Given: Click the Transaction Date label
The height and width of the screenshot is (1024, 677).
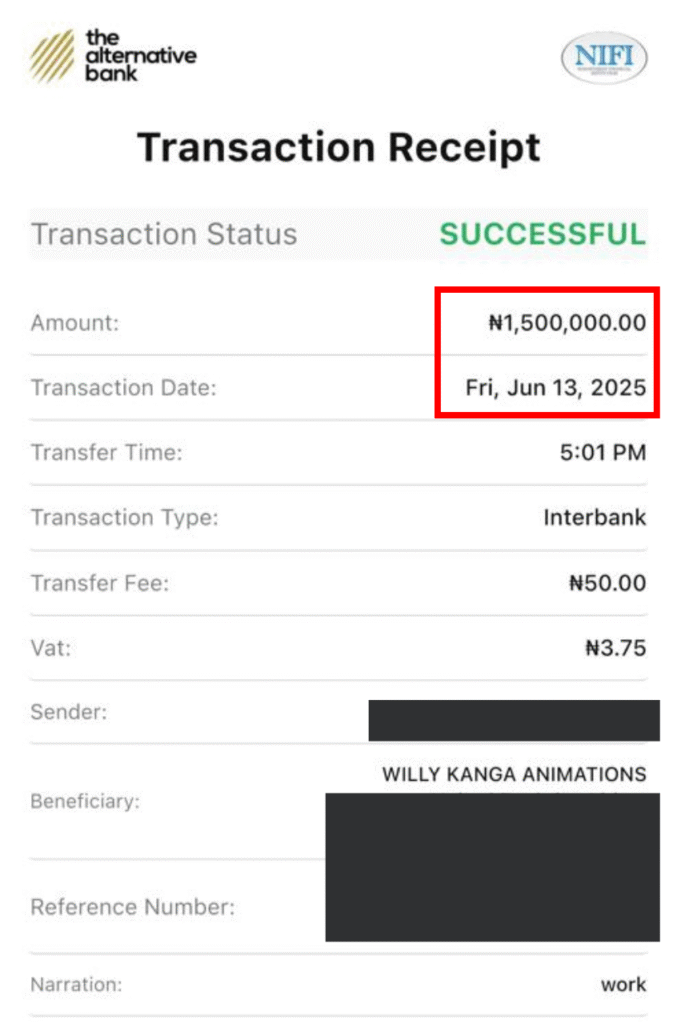Looking at the screenshot, I should click(123, 387).
